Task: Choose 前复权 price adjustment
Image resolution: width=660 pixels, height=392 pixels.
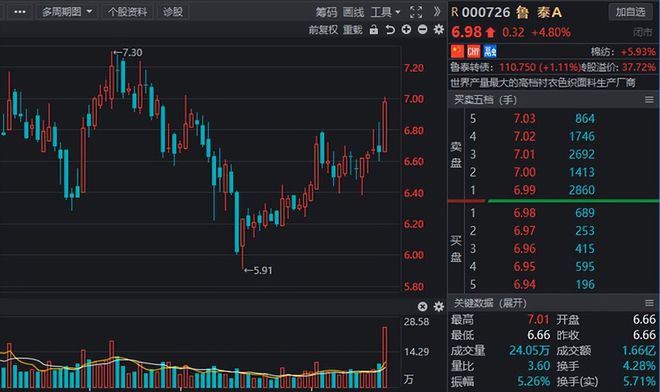Action: pyautogui.click(x=323, y=30)
